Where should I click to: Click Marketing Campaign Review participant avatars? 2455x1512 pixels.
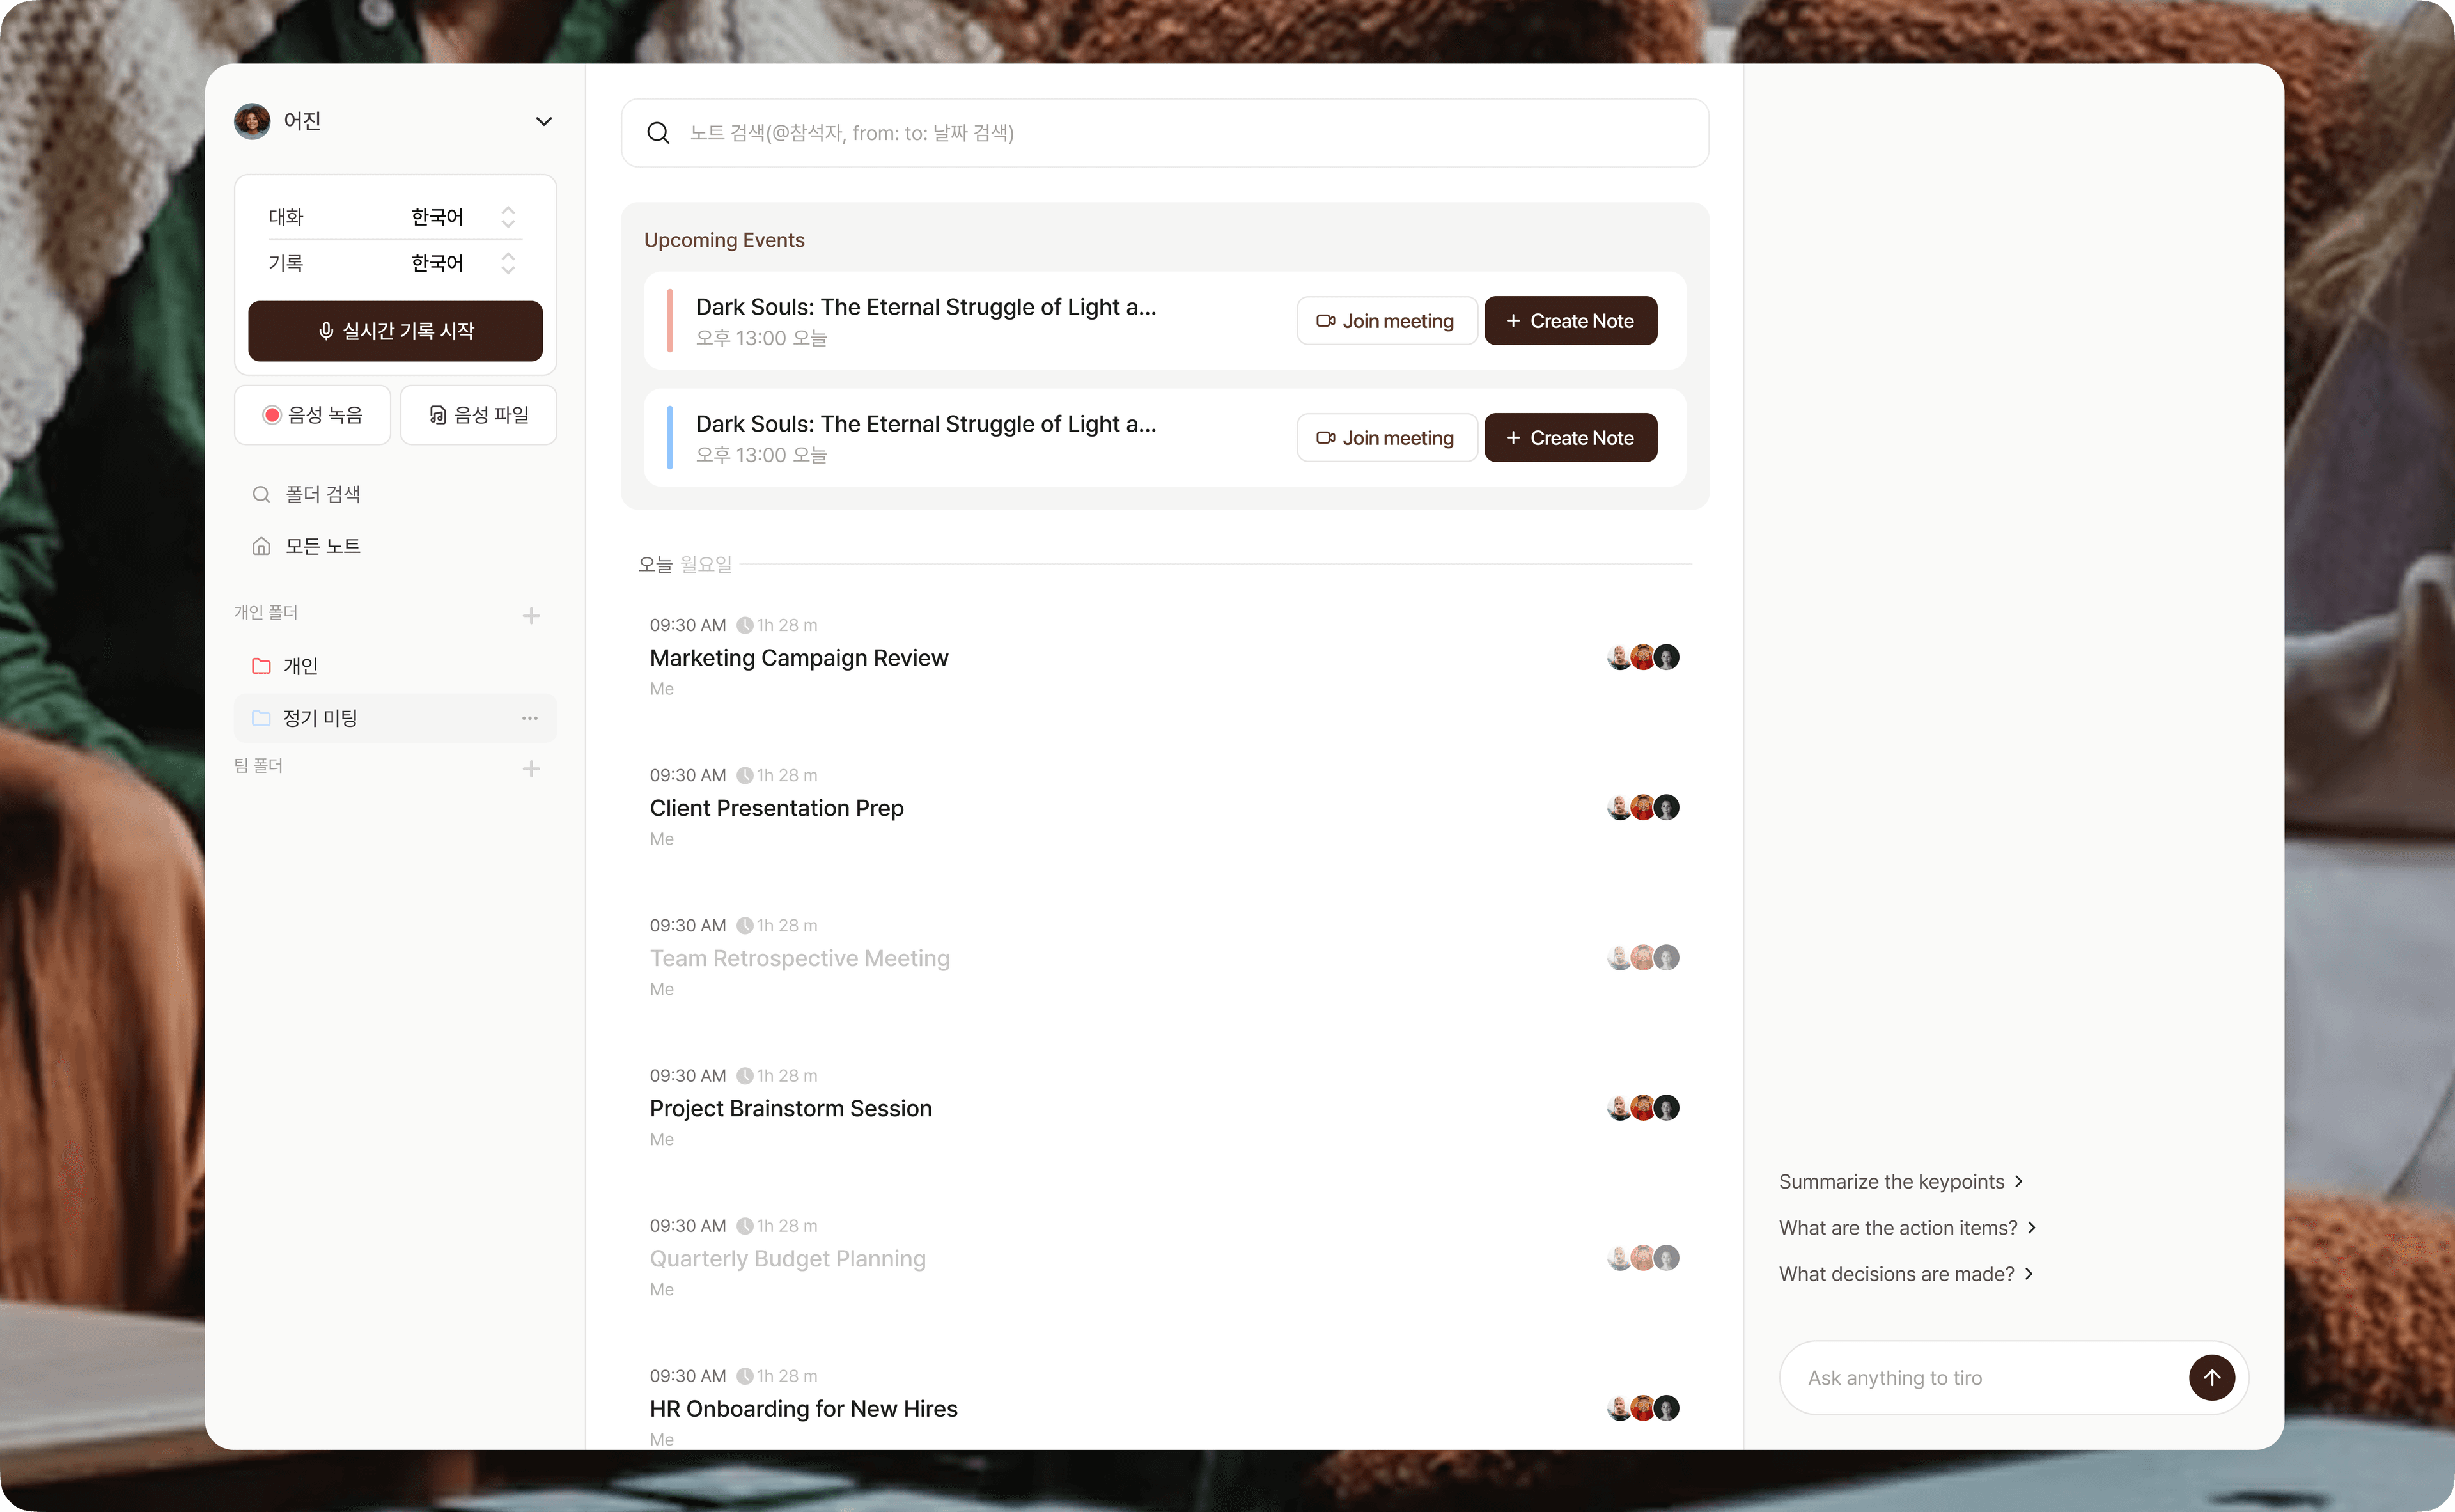[1642, 657]
